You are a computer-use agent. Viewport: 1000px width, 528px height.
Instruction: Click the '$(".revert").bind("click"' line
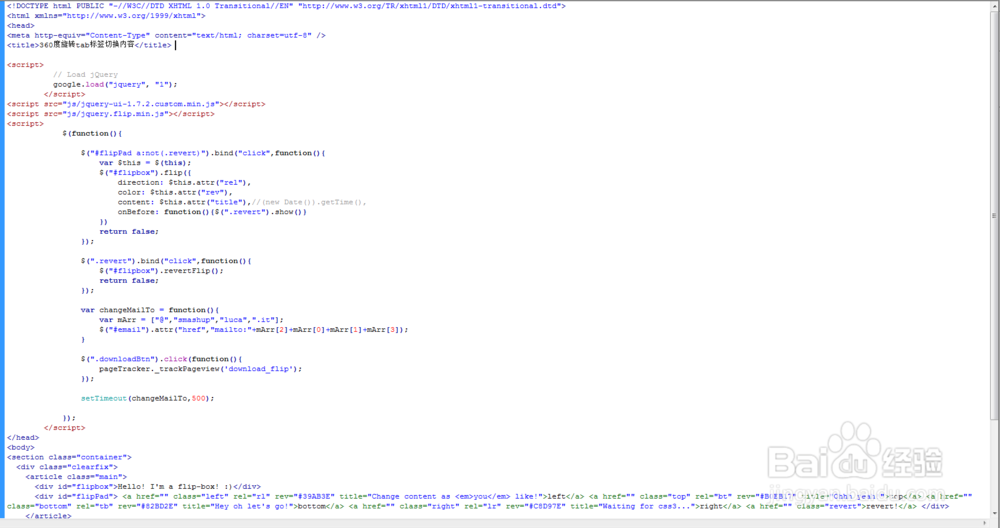(166, 261)
